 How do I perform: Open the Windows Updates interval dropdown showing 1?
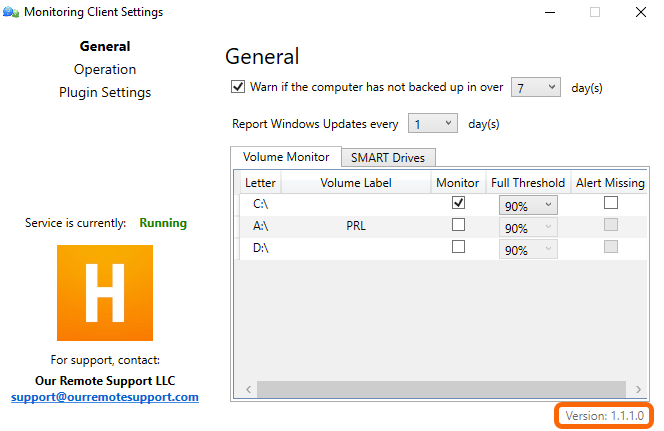(x=432, y=123)
